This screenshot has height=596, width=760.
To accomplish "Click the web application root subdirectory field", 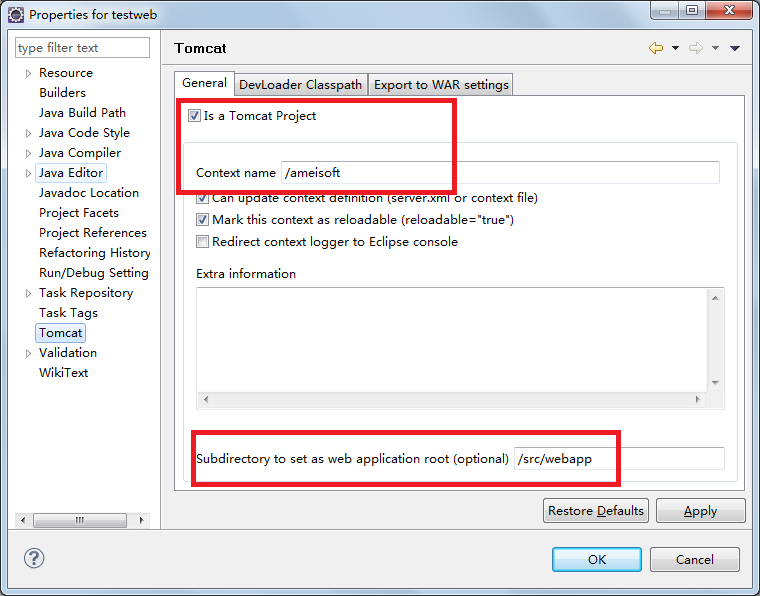I will pos(619,458).
